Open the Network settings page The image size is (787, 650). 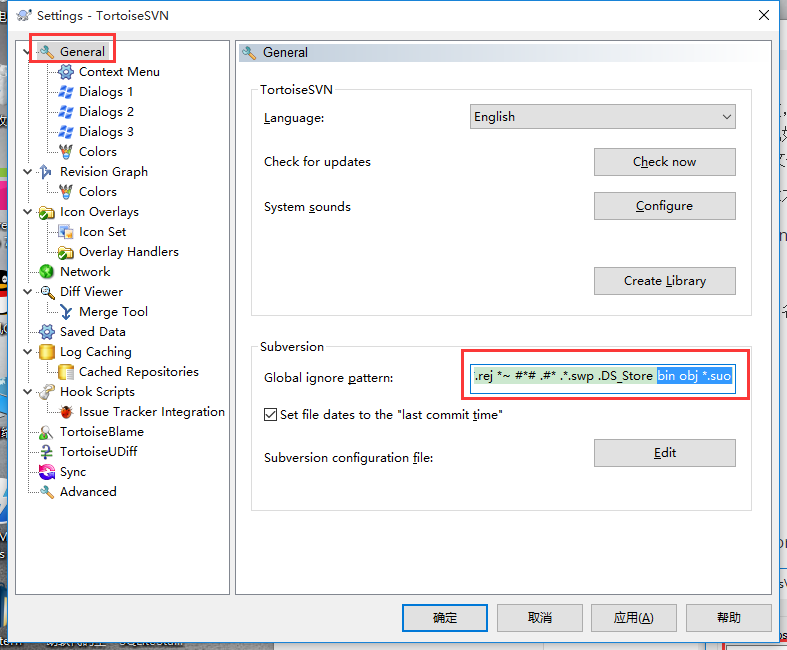(85, 272)
